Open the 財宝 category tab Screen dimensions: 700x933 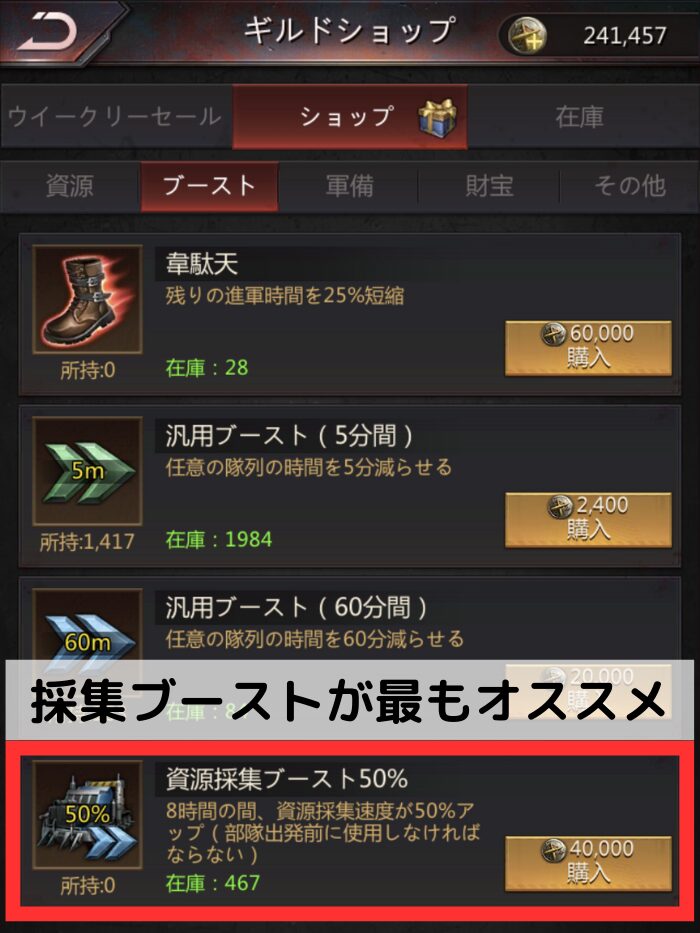489,186
